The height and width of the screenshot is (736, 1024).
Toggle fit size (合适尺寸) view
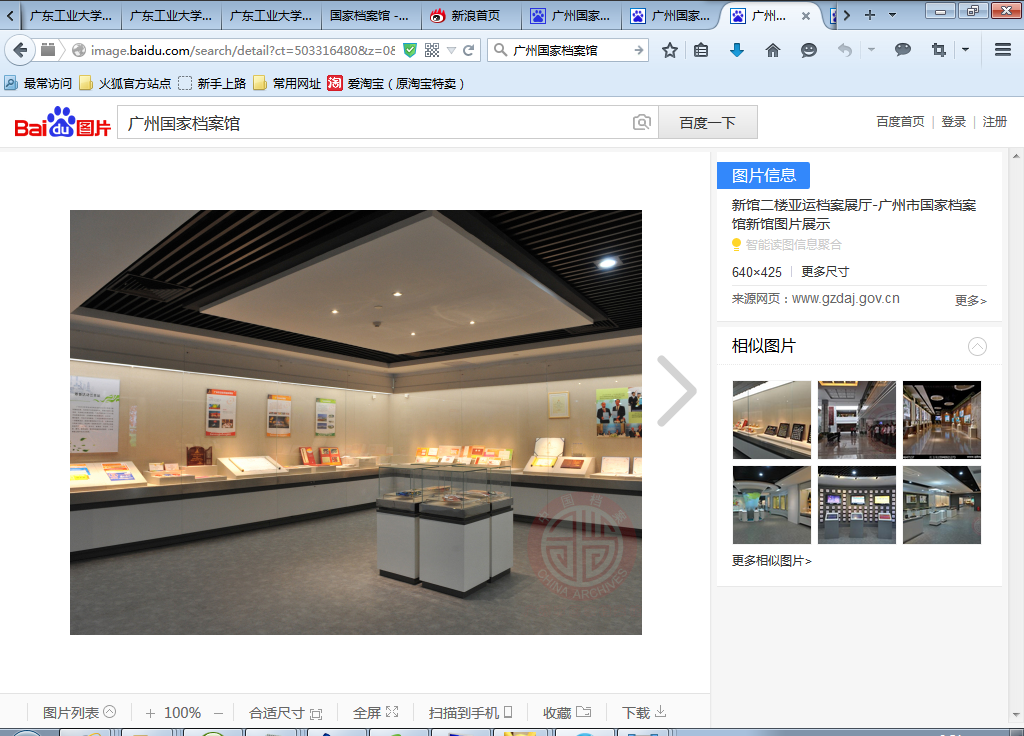tap(285, 713)
